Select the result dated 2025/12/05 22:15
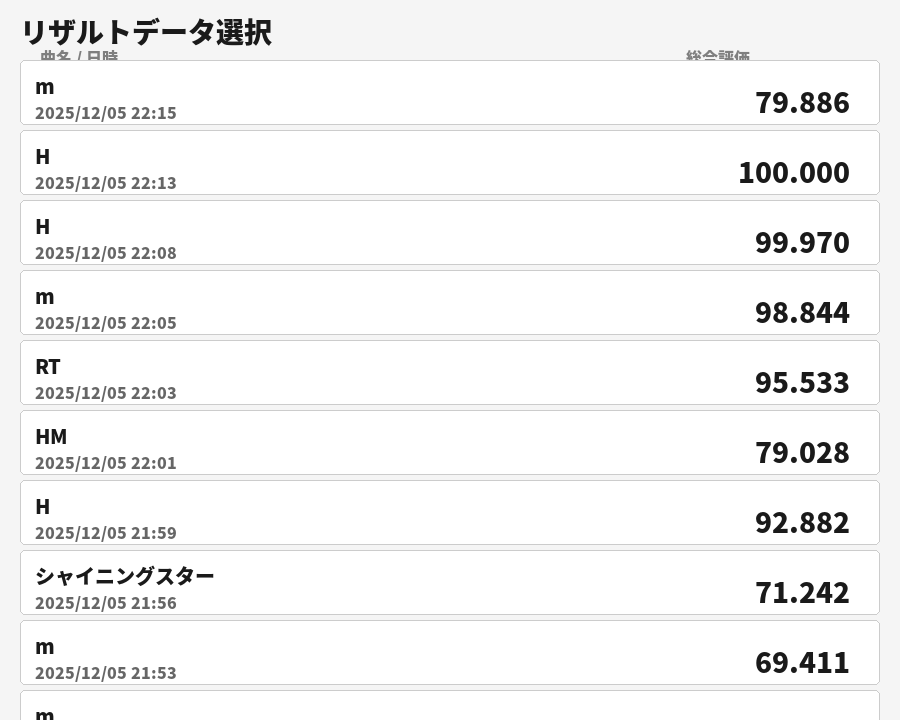The width and height of the screenshot is (900, 720). click(450, 93)
